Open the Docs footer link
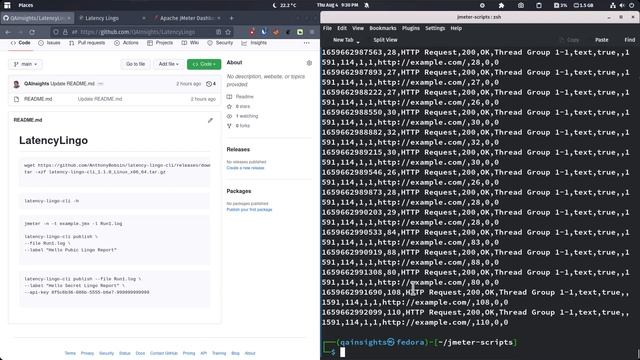The image size is (640, 360). pyautogui.click(x=140, y=353)
